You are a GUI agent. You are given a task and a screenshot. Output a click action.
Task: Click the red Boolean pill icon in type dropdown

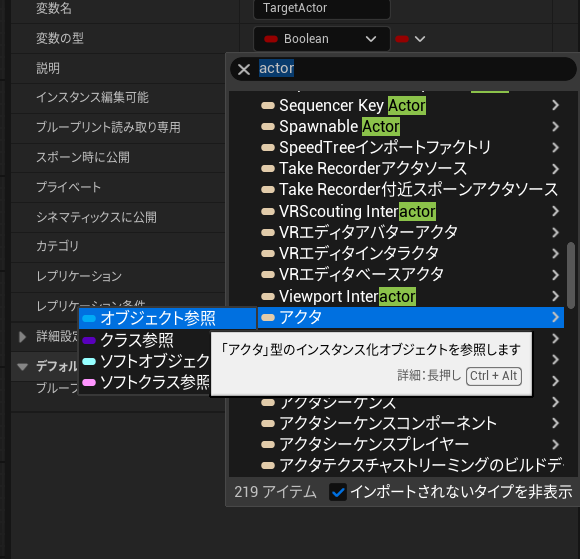pos(271,39)
